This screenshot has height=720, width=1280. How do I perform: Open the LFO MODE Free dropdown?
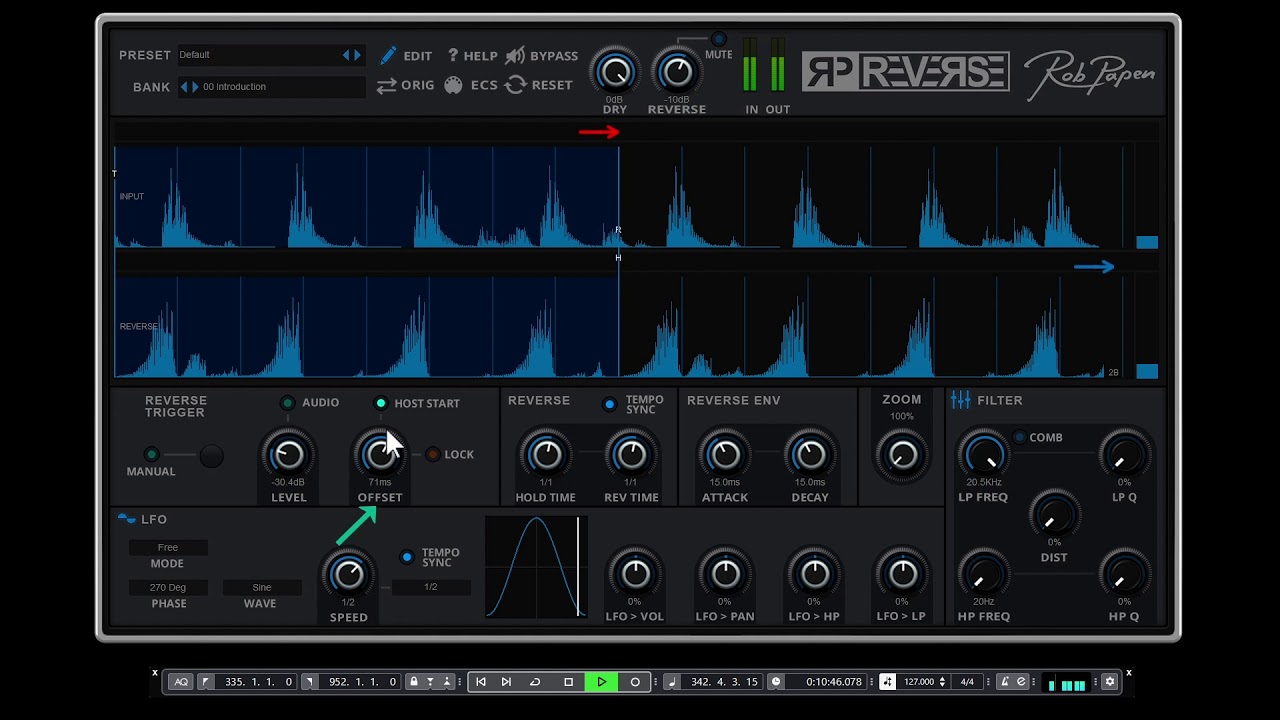(168, 548)
